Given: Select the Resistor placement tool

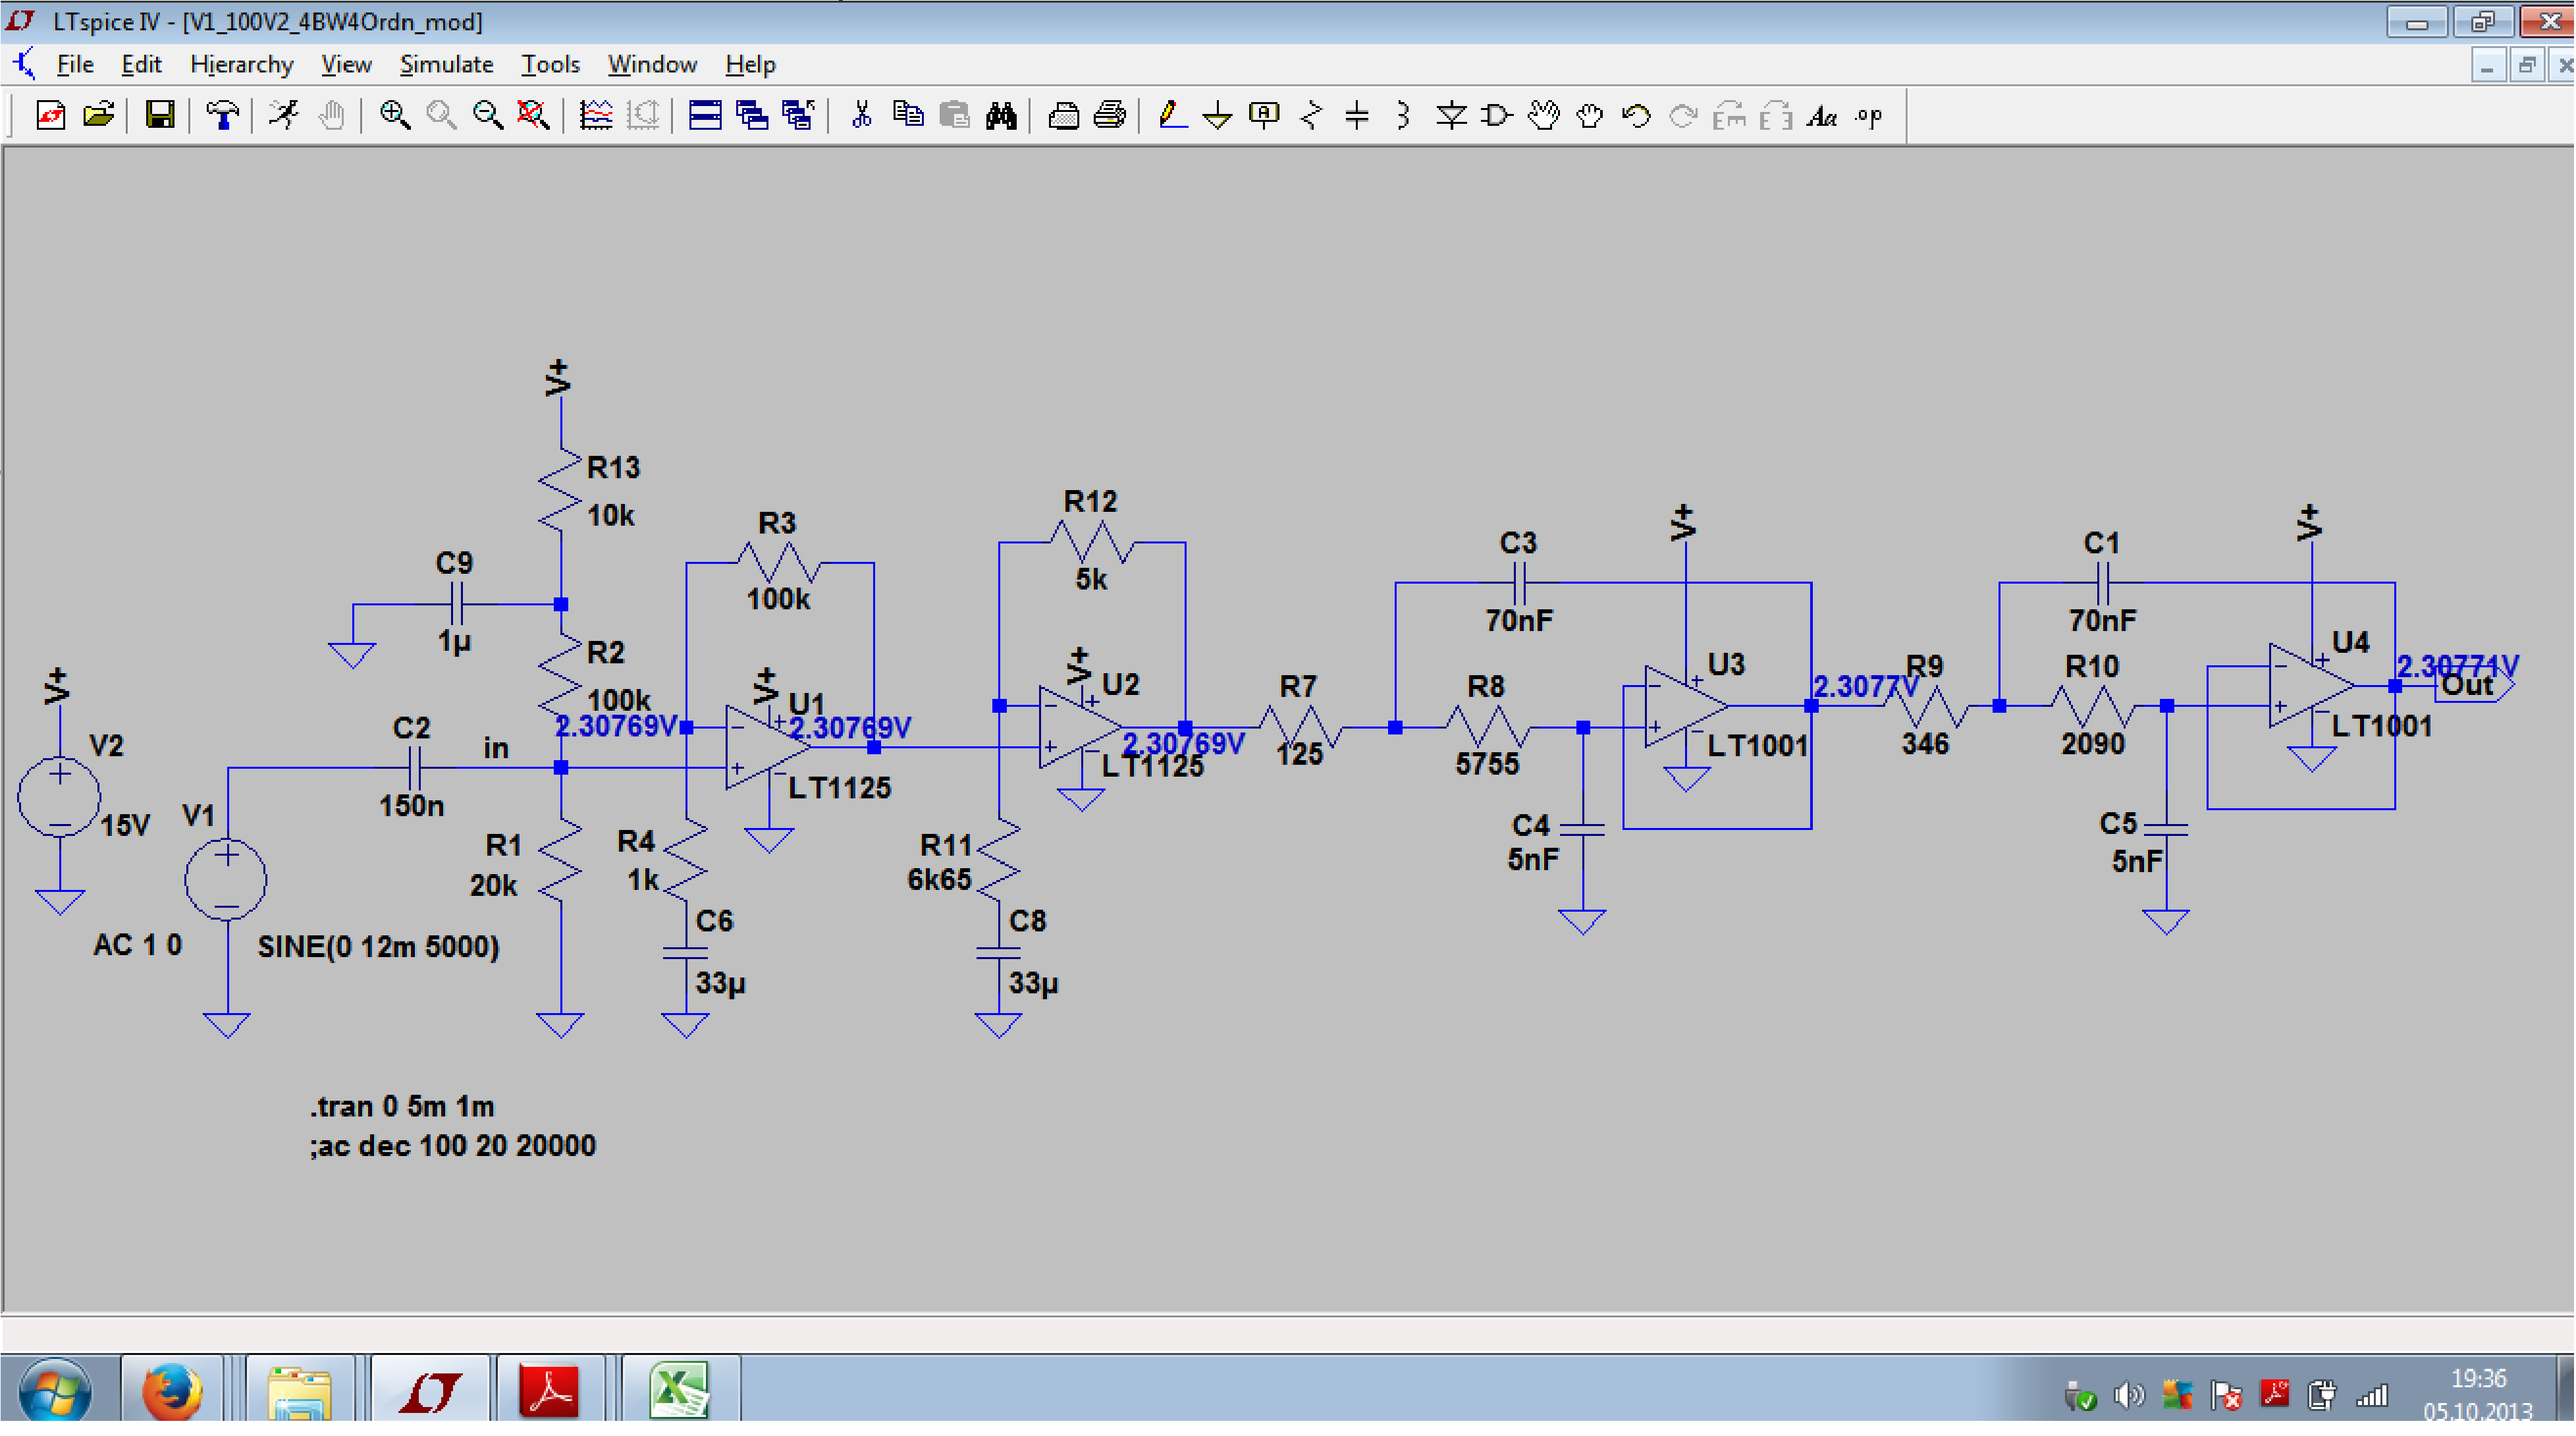Looking at the screenshot, I should [1311, 115].
